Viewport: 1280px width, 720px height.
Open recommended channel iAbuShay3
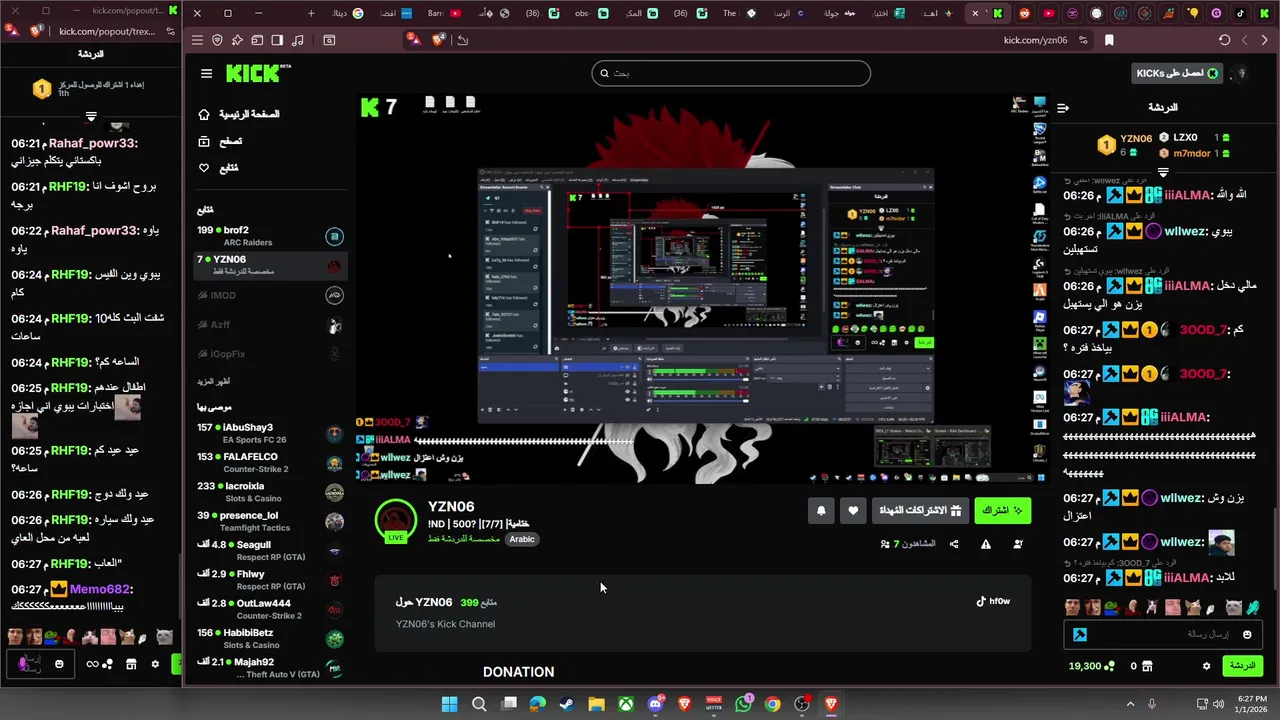pos(270,433)
